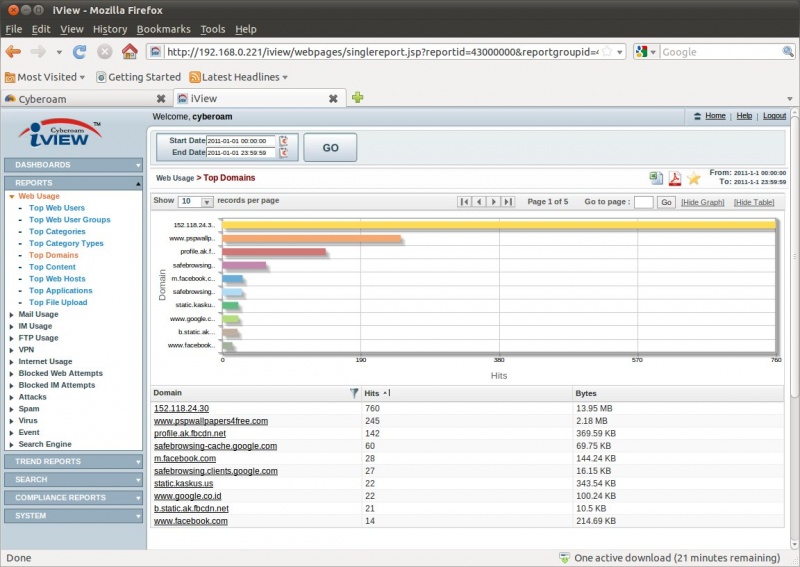The width and height of the screenshot is (800, 567).
Task: Export report as PDF icon
Action: pyautogui.click(x=675, y=178)
